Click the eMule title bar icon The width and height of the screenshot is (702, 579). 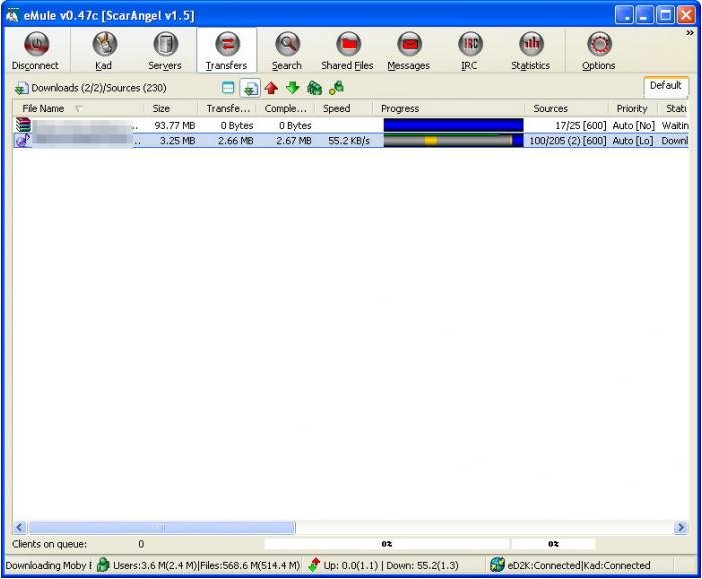coord(13,15)
